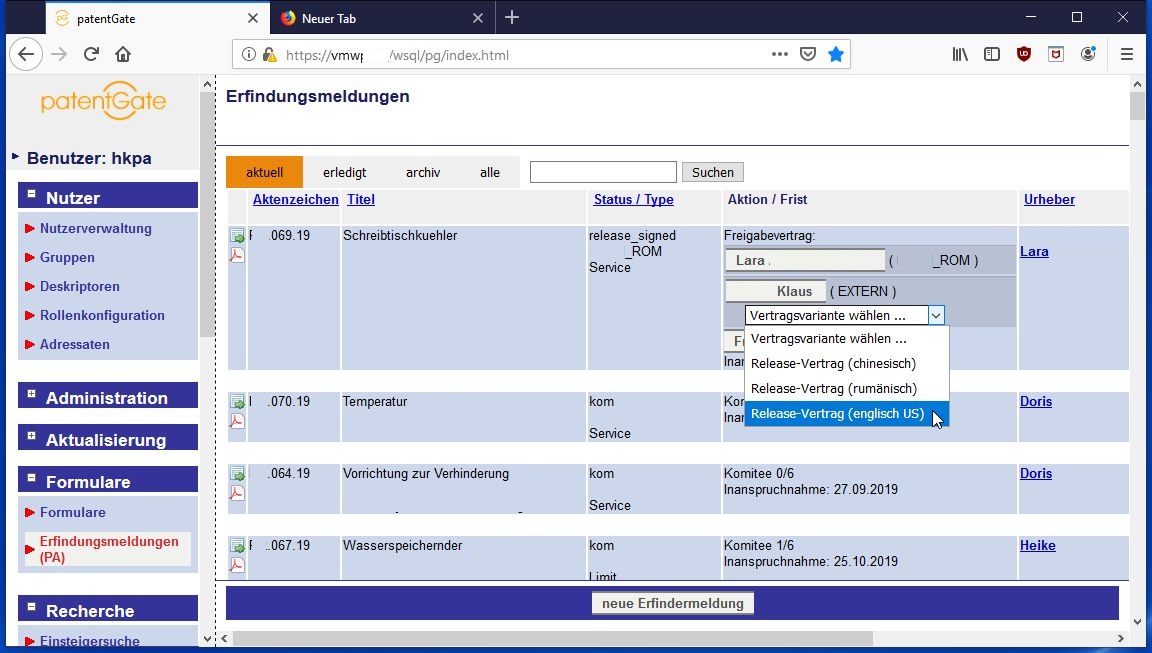Viewport: 1152px width, 653px height.
Task: Click the Klaus button in Freigabevertrag
Action: (776, 292)
